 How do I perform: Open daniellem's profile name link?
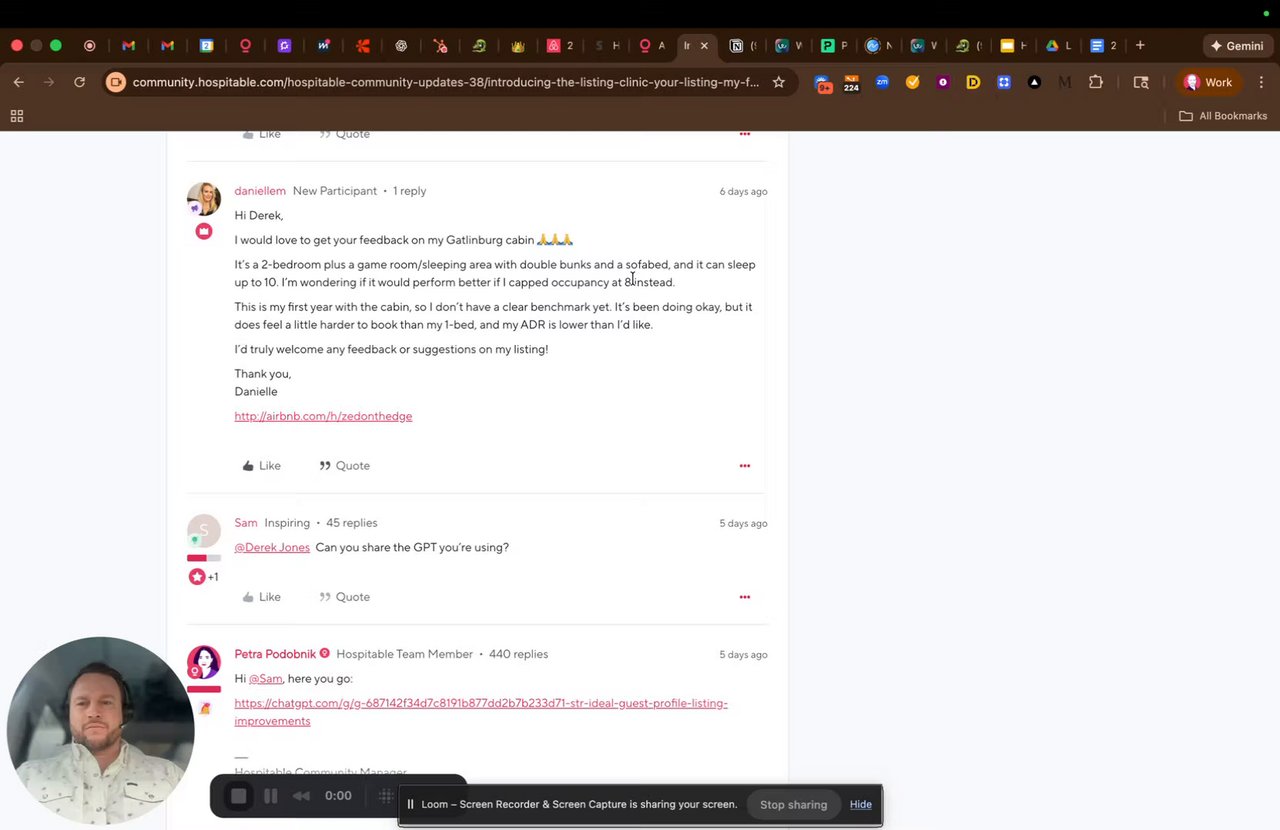coord(260,191)
